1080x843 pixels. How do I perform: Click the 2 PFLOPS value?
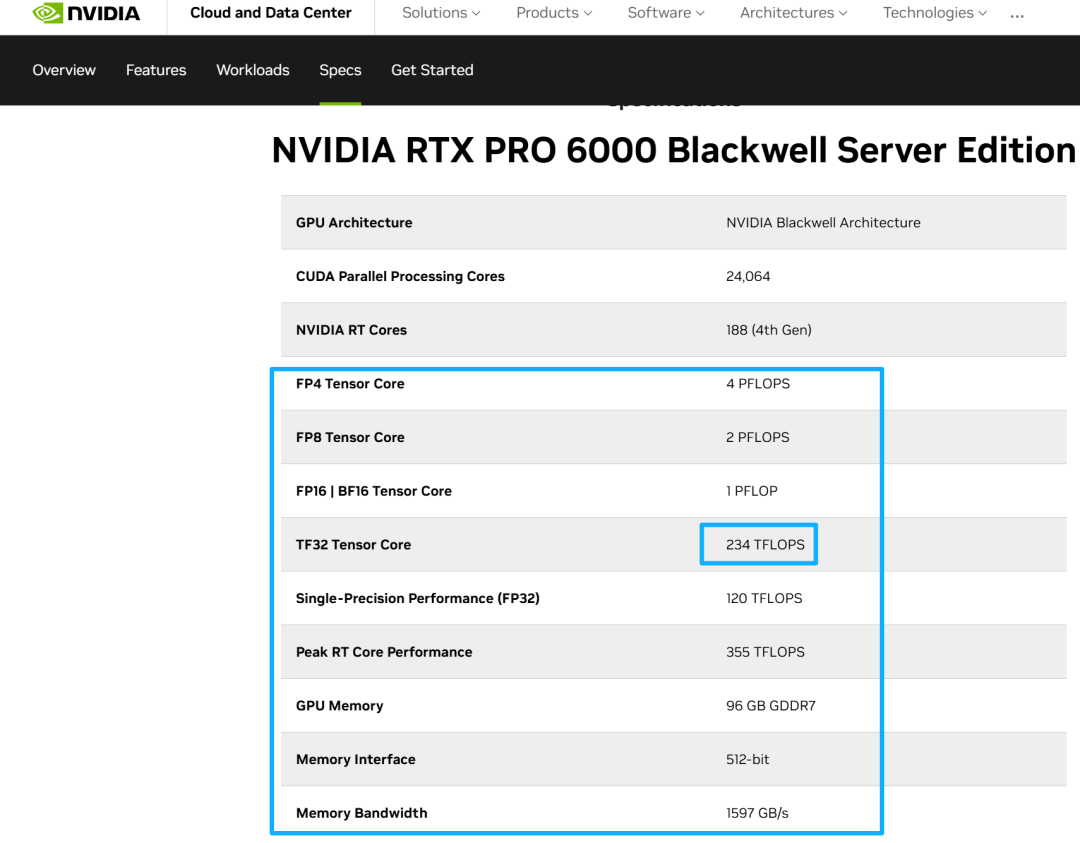click(758, 437)
